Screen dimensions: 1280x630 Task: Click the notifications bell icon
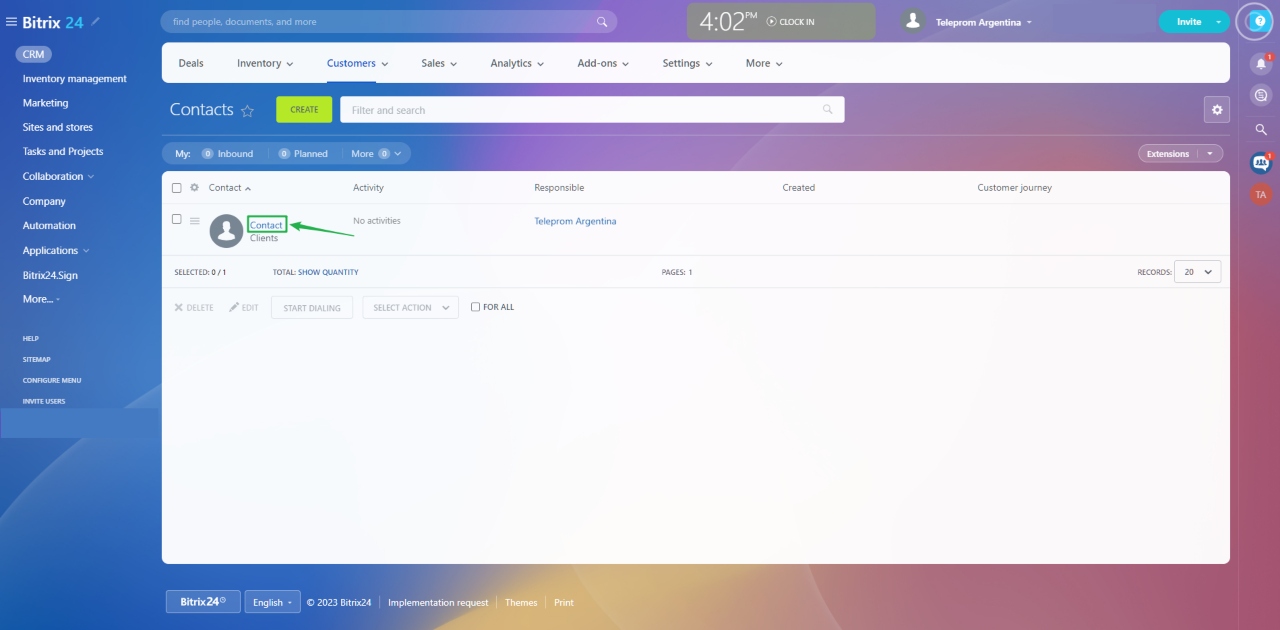click(x=1261, y=63)
